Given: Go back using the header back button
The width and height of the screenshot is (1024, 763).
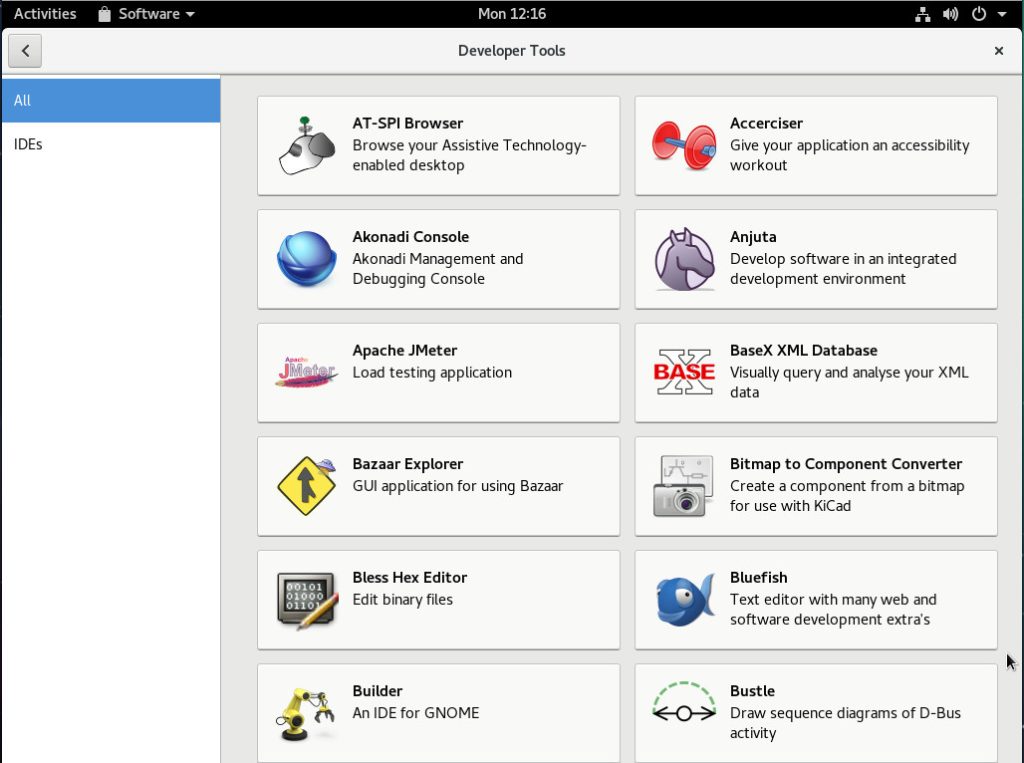Looking at the screenshot, I should point(25,51).
